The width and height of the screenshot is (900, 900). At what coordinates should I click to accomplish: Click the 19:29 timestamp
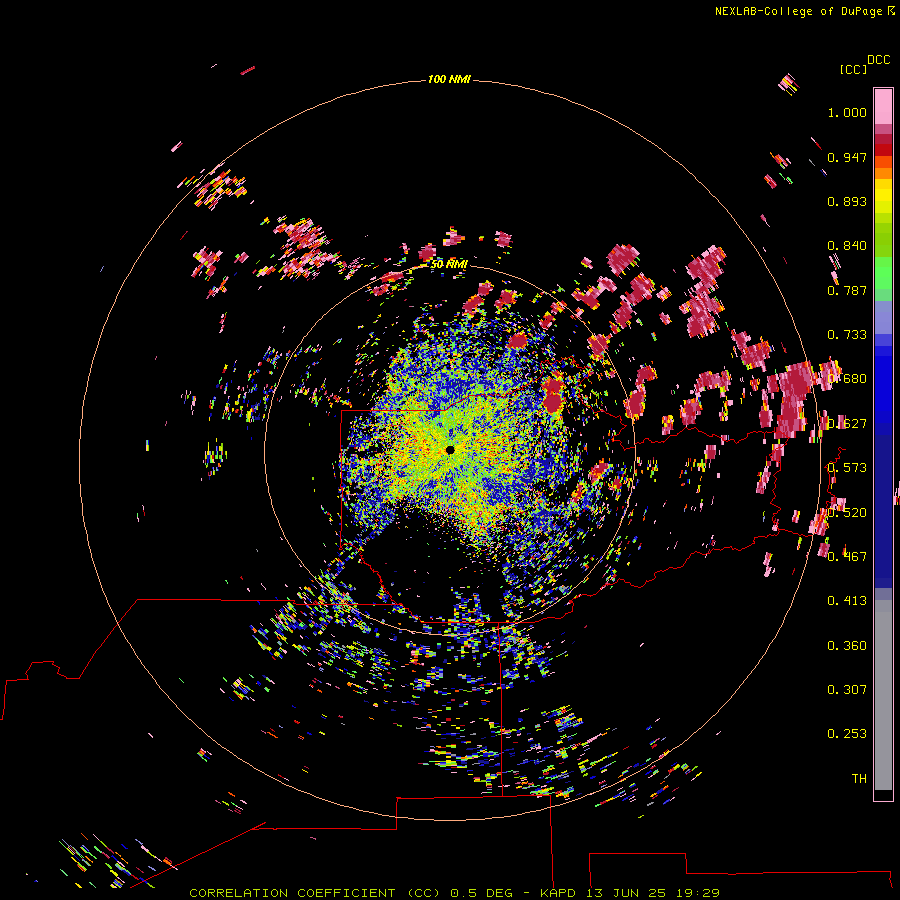(697, 893)
